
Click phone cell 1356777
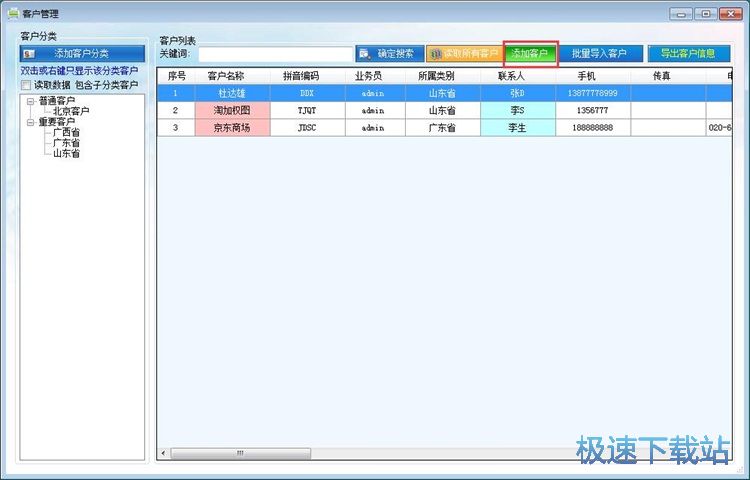click(x=593, y=110)
